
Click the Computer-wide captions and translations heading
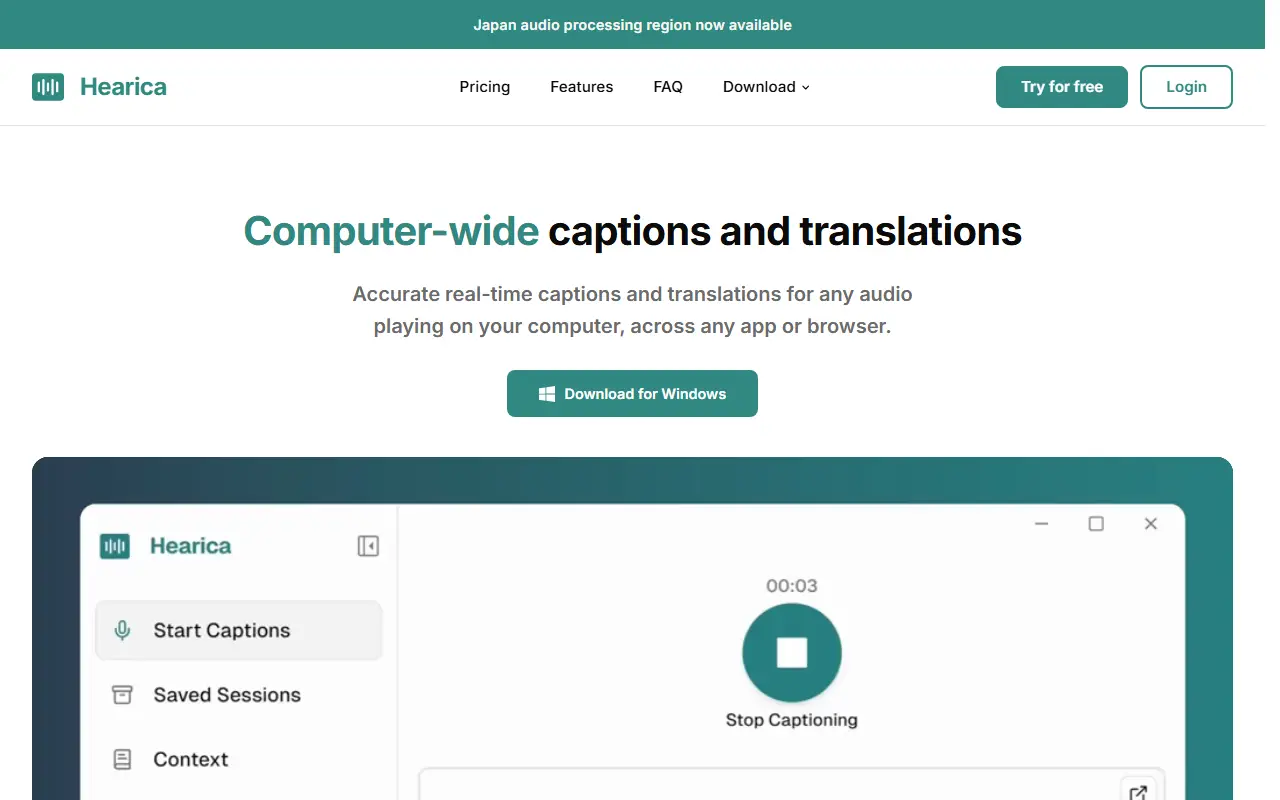[632, 231]
